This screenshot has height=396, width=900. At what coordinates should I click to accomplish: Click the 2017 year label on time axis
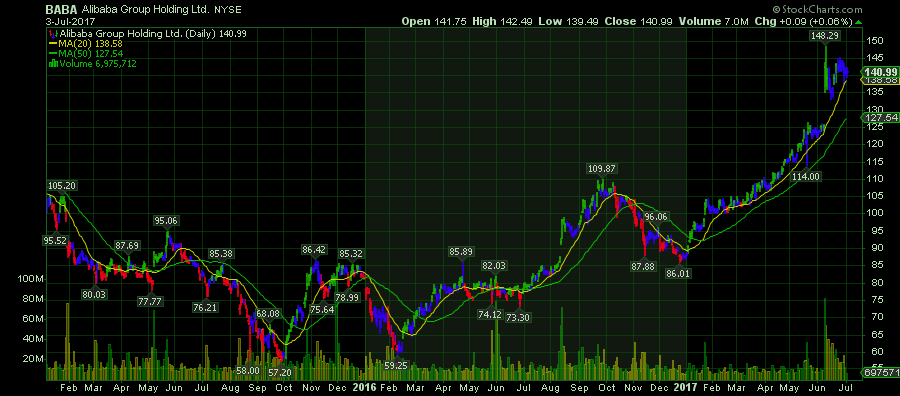pyautogui.click(x=686, y=387)
